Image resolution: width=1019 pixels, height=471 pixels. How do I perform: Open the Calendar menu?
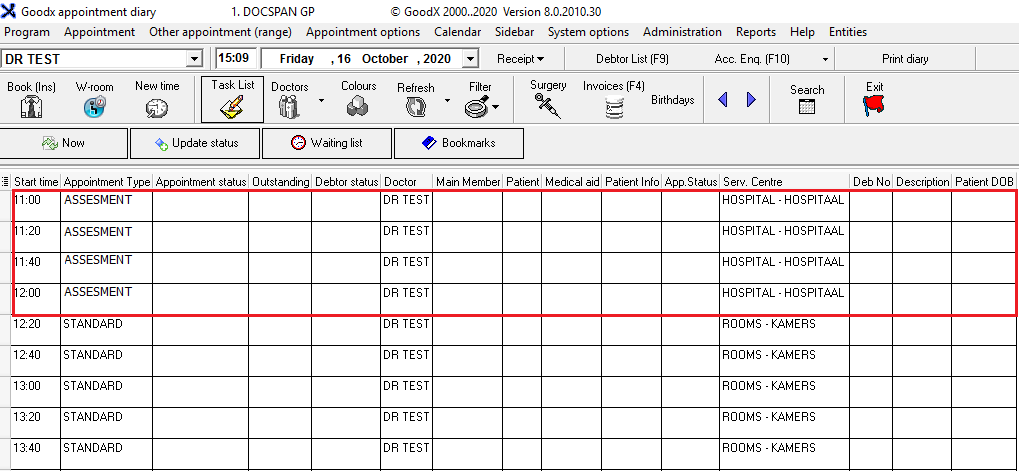(458, 32)
